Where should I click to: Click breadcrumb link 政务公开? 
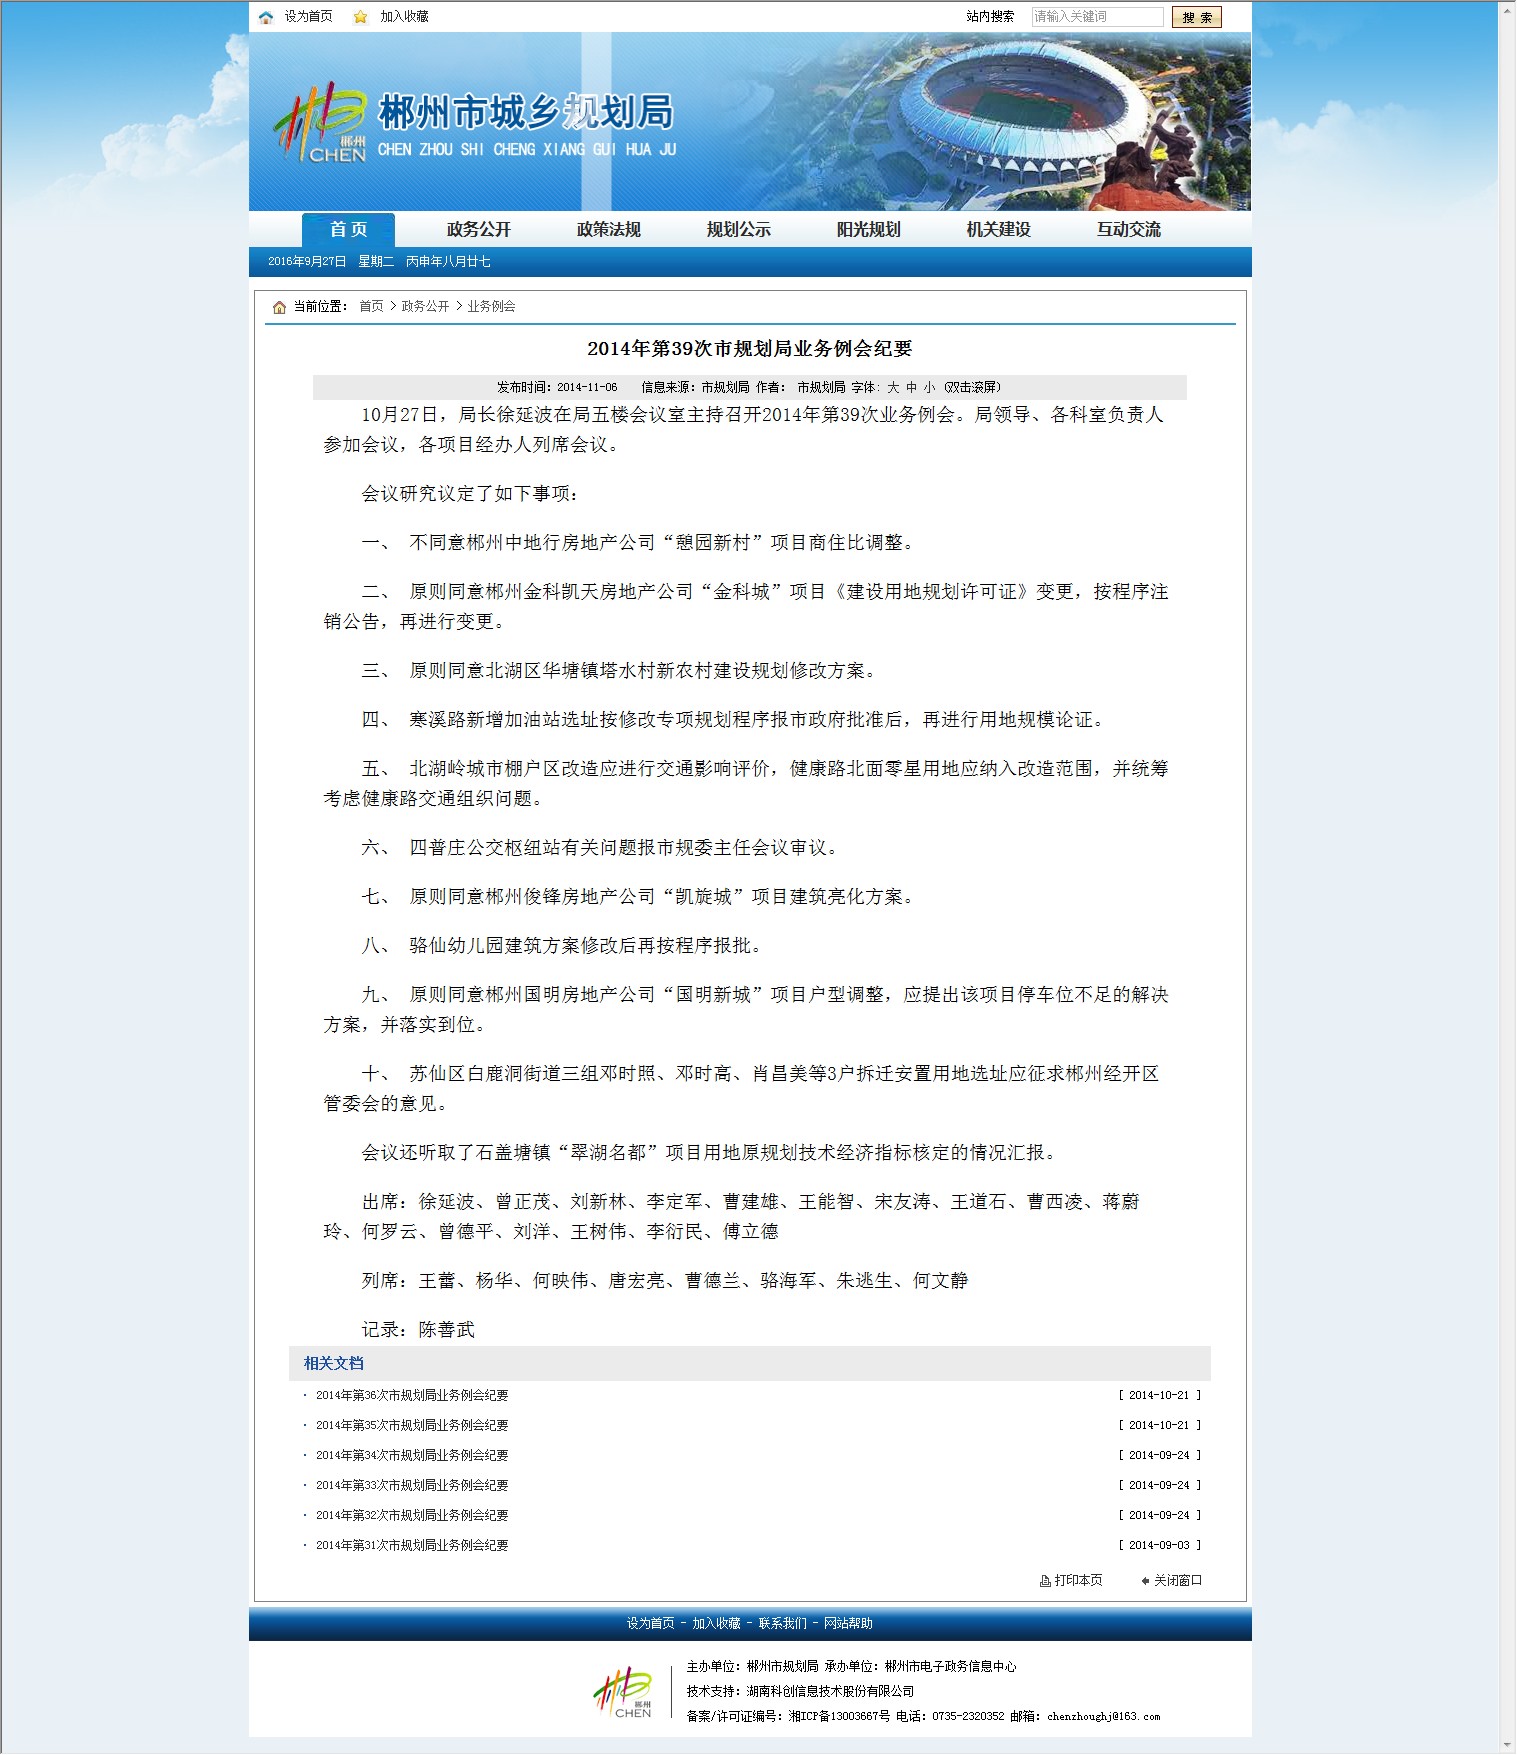[425, 307]
